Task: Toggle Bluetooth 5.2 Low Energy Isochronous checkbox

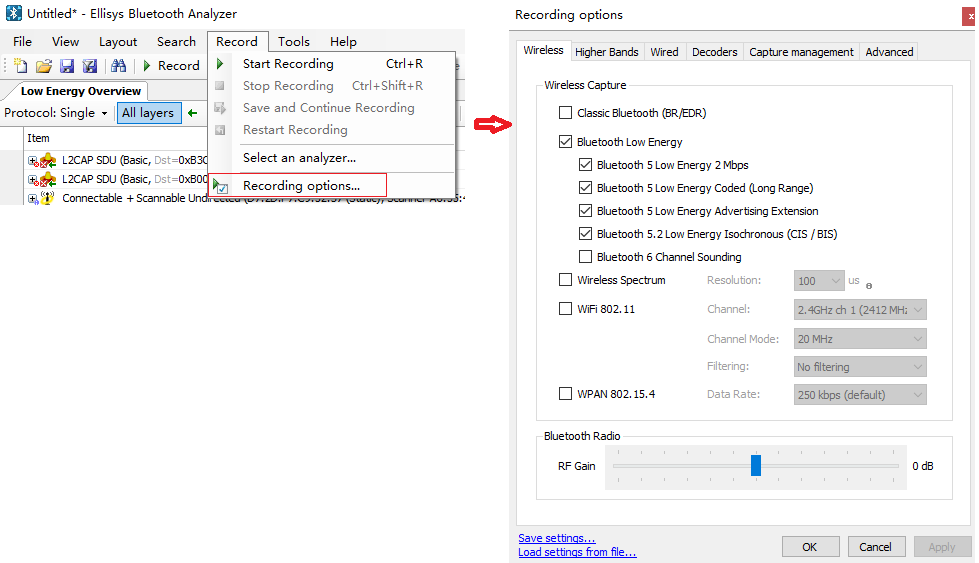Action: point(585,234)
